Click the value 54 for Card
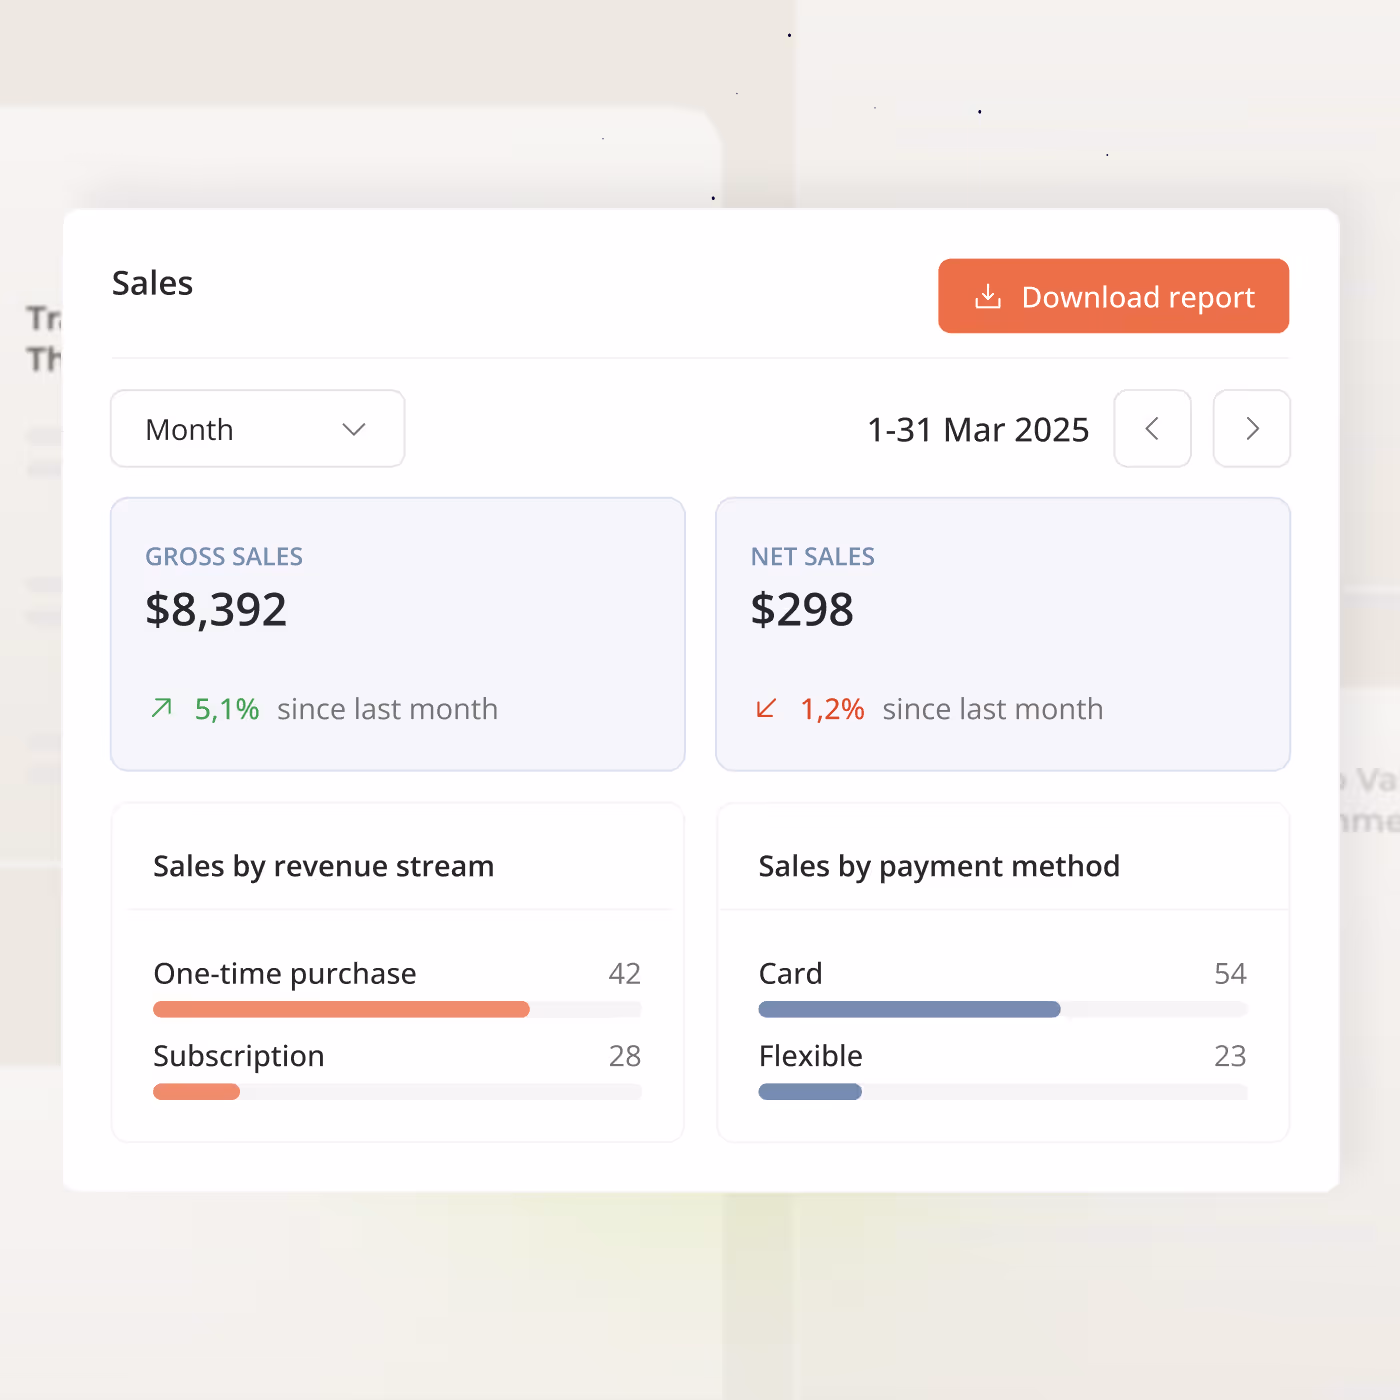Viewport: 1400px width, 1400px height. pos(1230,974)
